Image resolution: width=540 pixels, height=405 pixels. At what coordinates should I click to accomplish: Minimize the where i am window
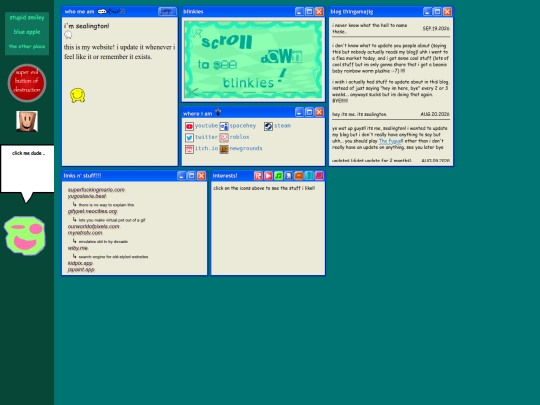[299, 112]
